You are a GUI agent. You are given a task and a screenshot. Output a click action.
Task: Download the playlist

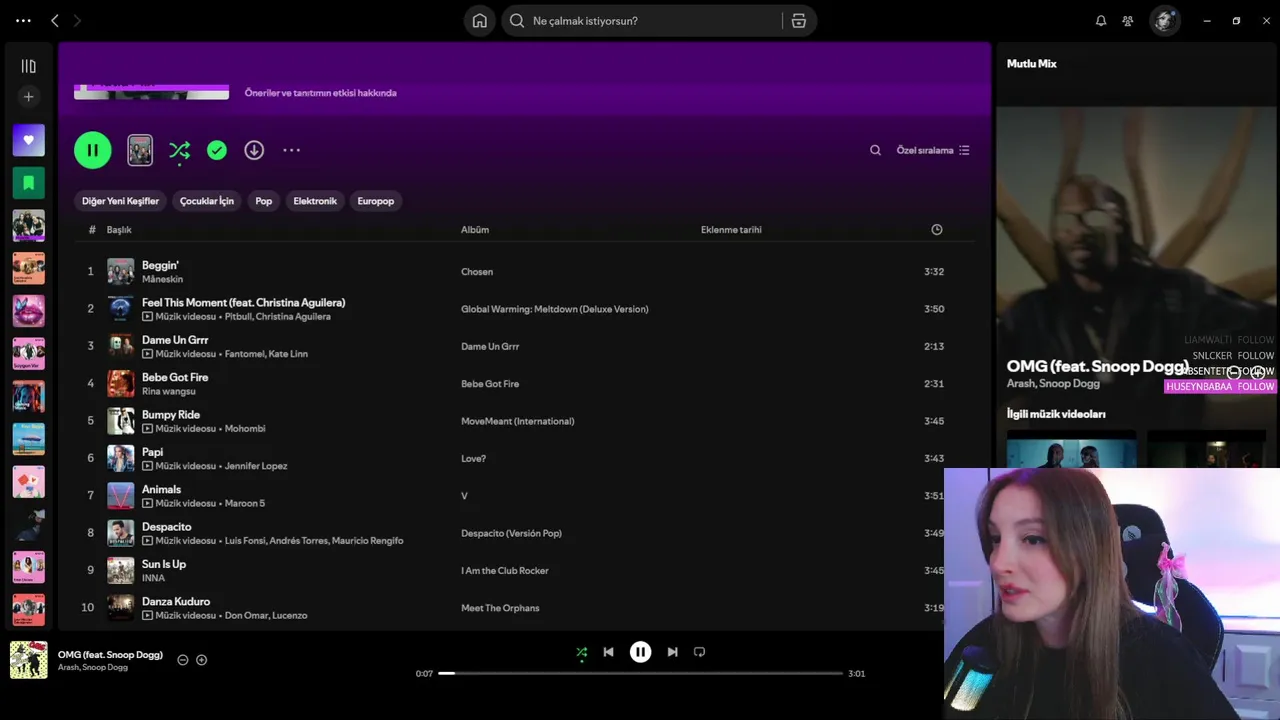(x=254, y=150)
